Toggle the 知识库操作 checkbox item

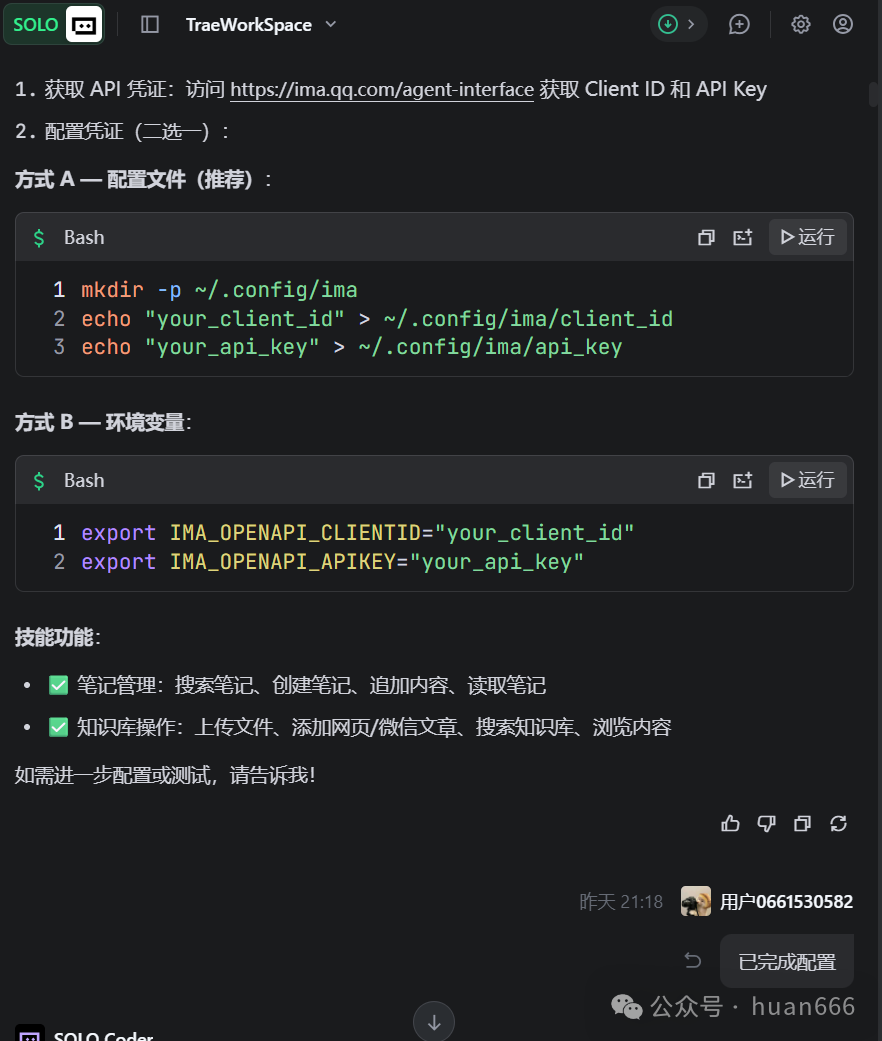58,726
